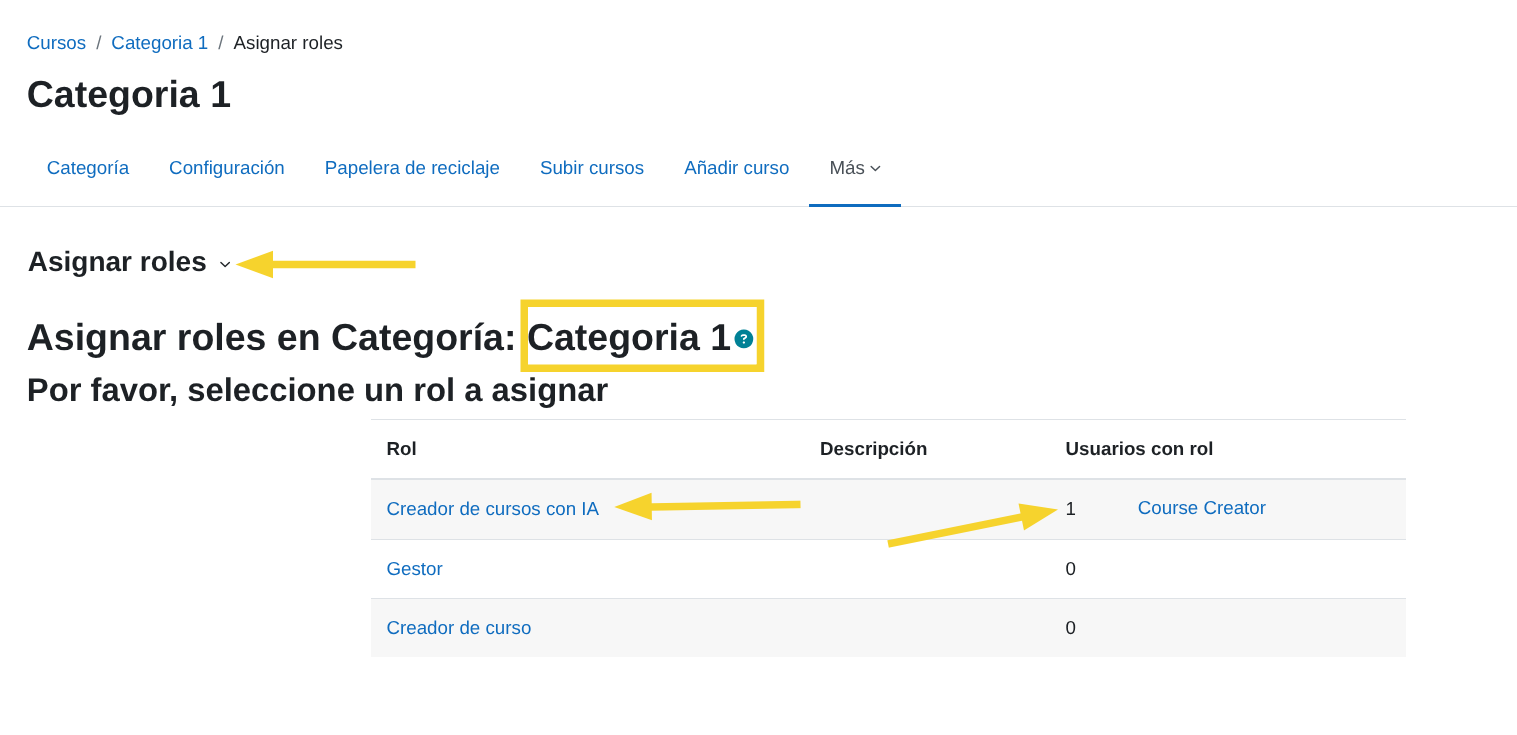Open the Gestor role assignment page

[414, 568]
